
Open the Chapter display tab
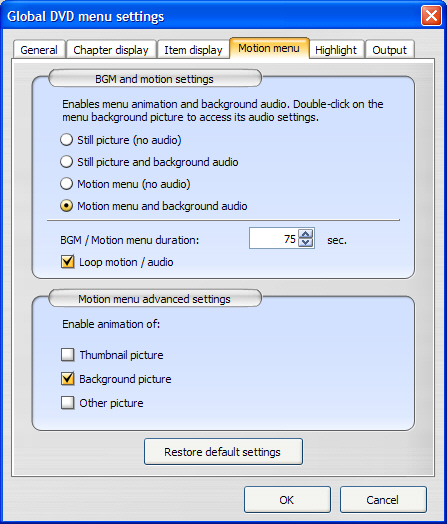coord(111,50)
